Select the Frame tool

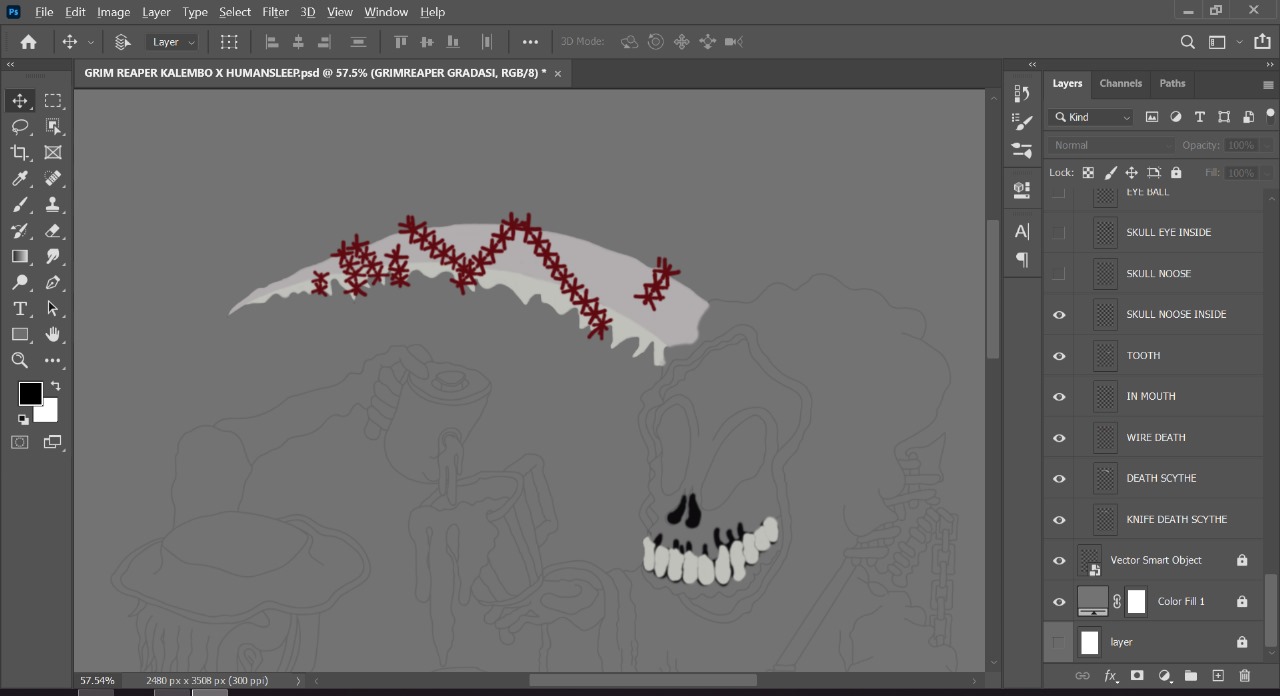tap(53, 153)
